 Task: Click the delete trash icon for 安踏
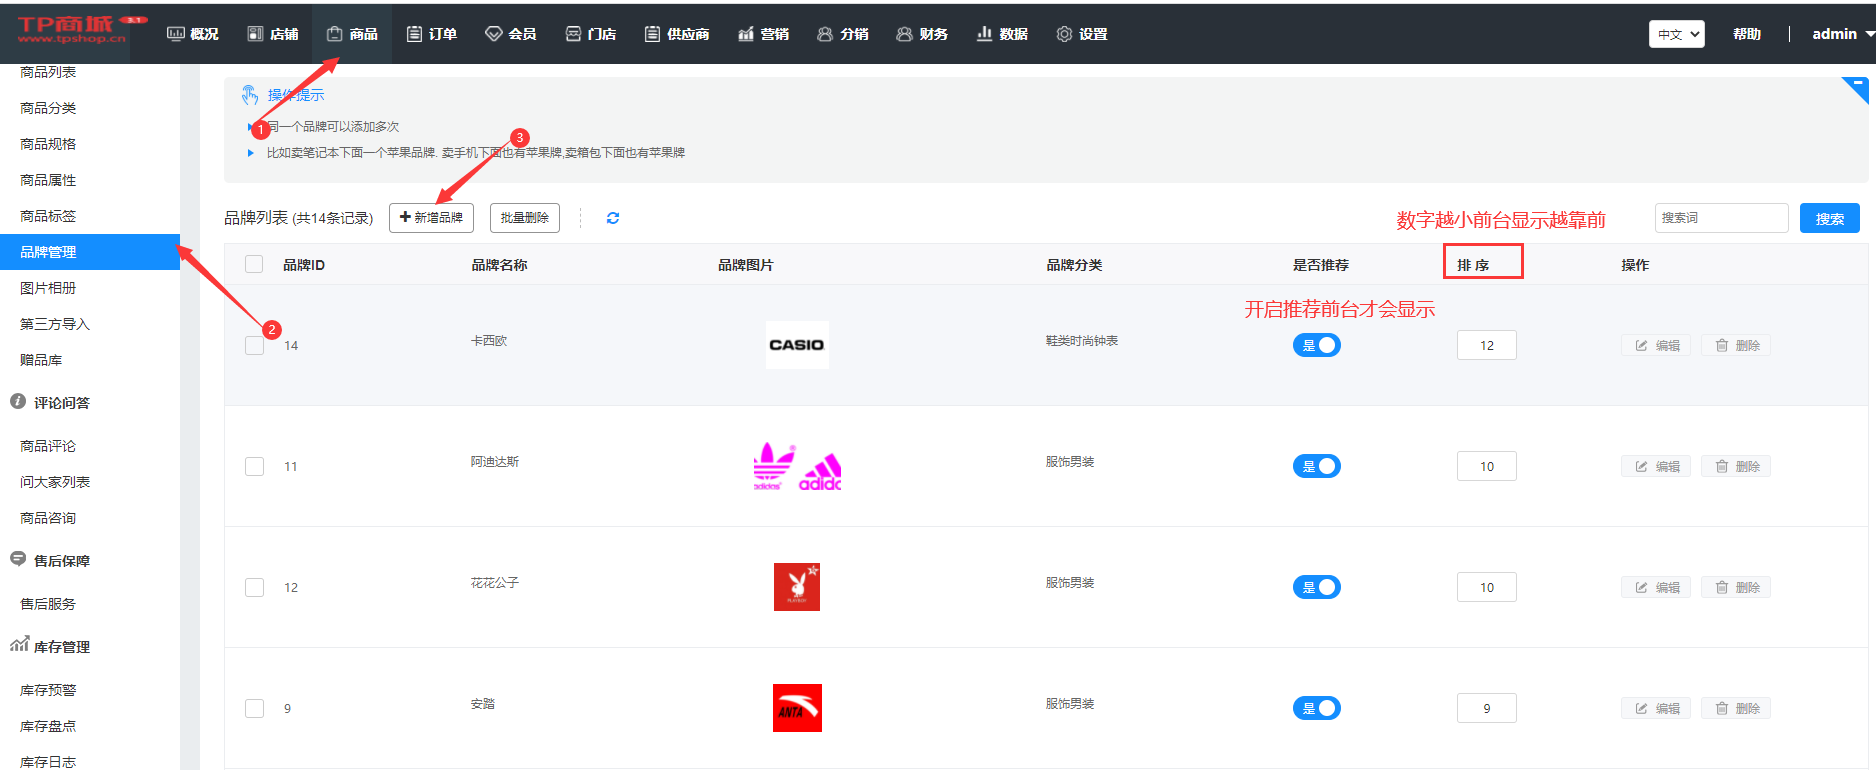tap(1722, 709)
